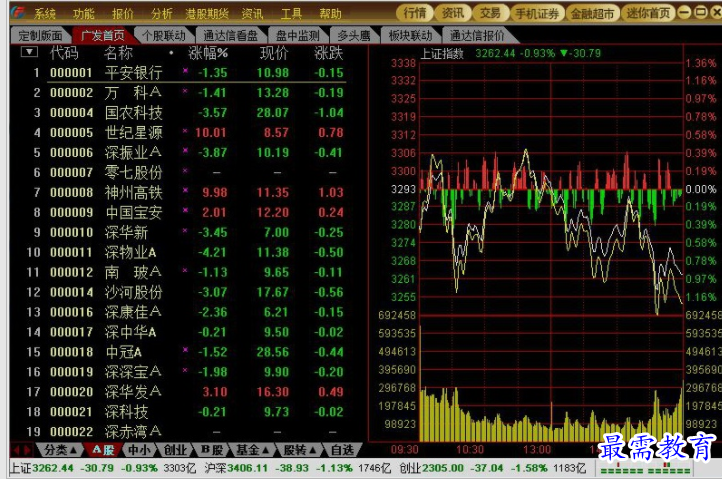Switch to the 盘中监测 tab
This screenshot has width=722, height=479.
point(297,35)
